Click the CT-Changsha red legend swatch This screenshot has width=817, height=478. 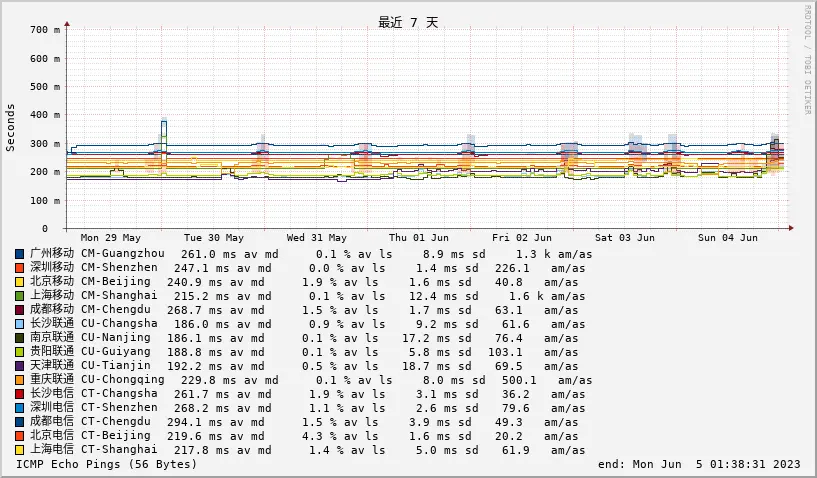pos(20,394)
